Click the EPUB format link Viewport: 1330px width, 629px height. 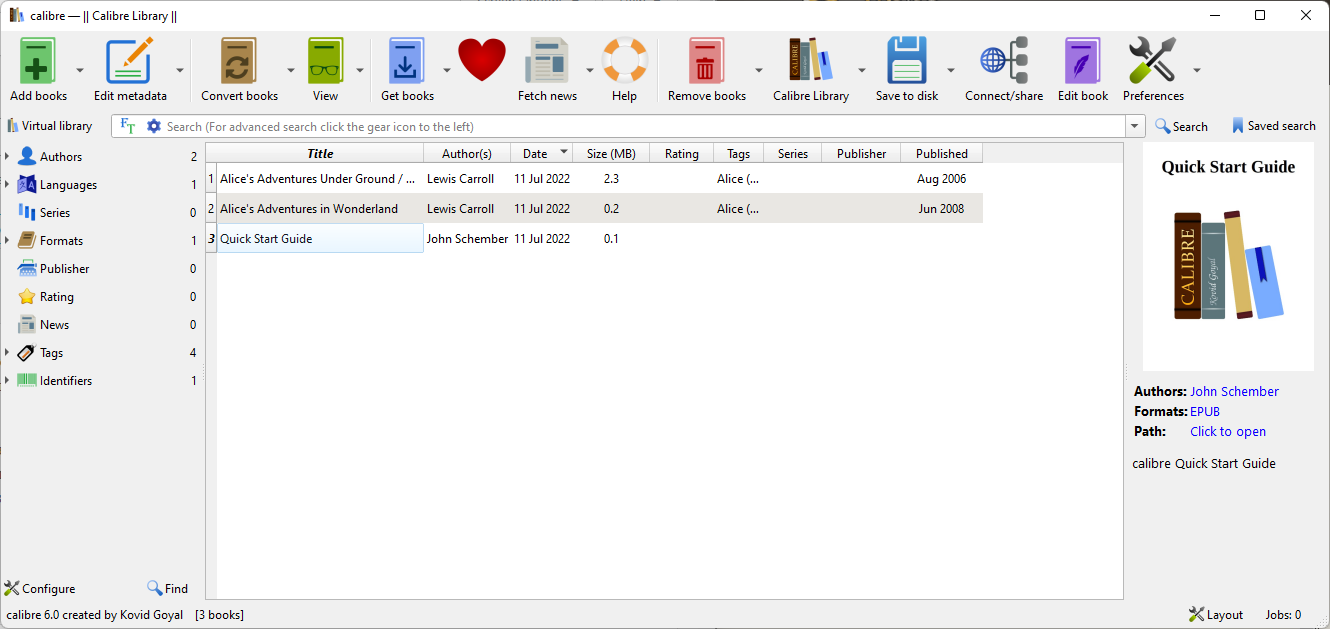(1205, 412)
